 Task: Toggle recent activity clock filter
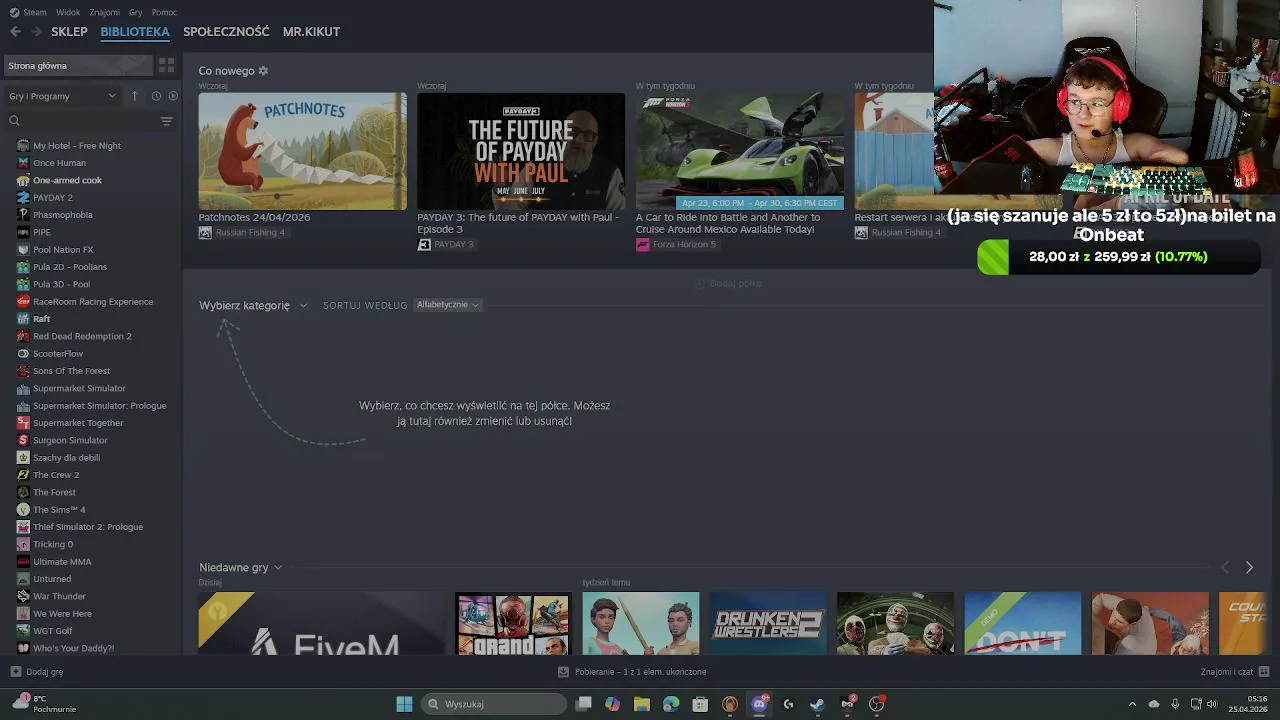point(156,96)
